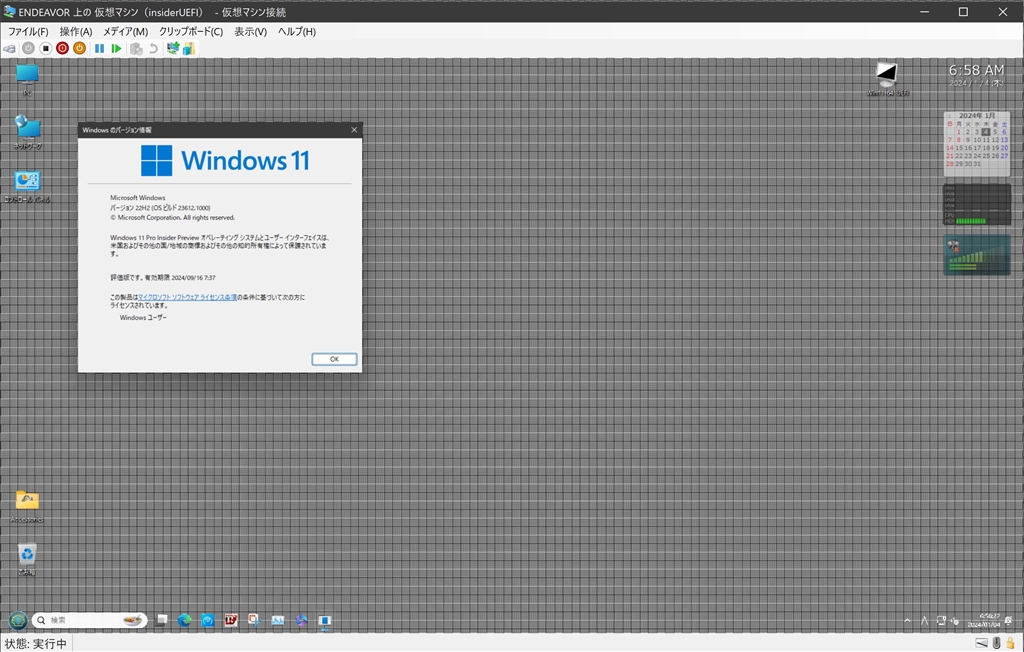
Task: Click the Ctrl+Alt+Del toolbar icon
Action: pyautogui.click(x=10, y=48)
